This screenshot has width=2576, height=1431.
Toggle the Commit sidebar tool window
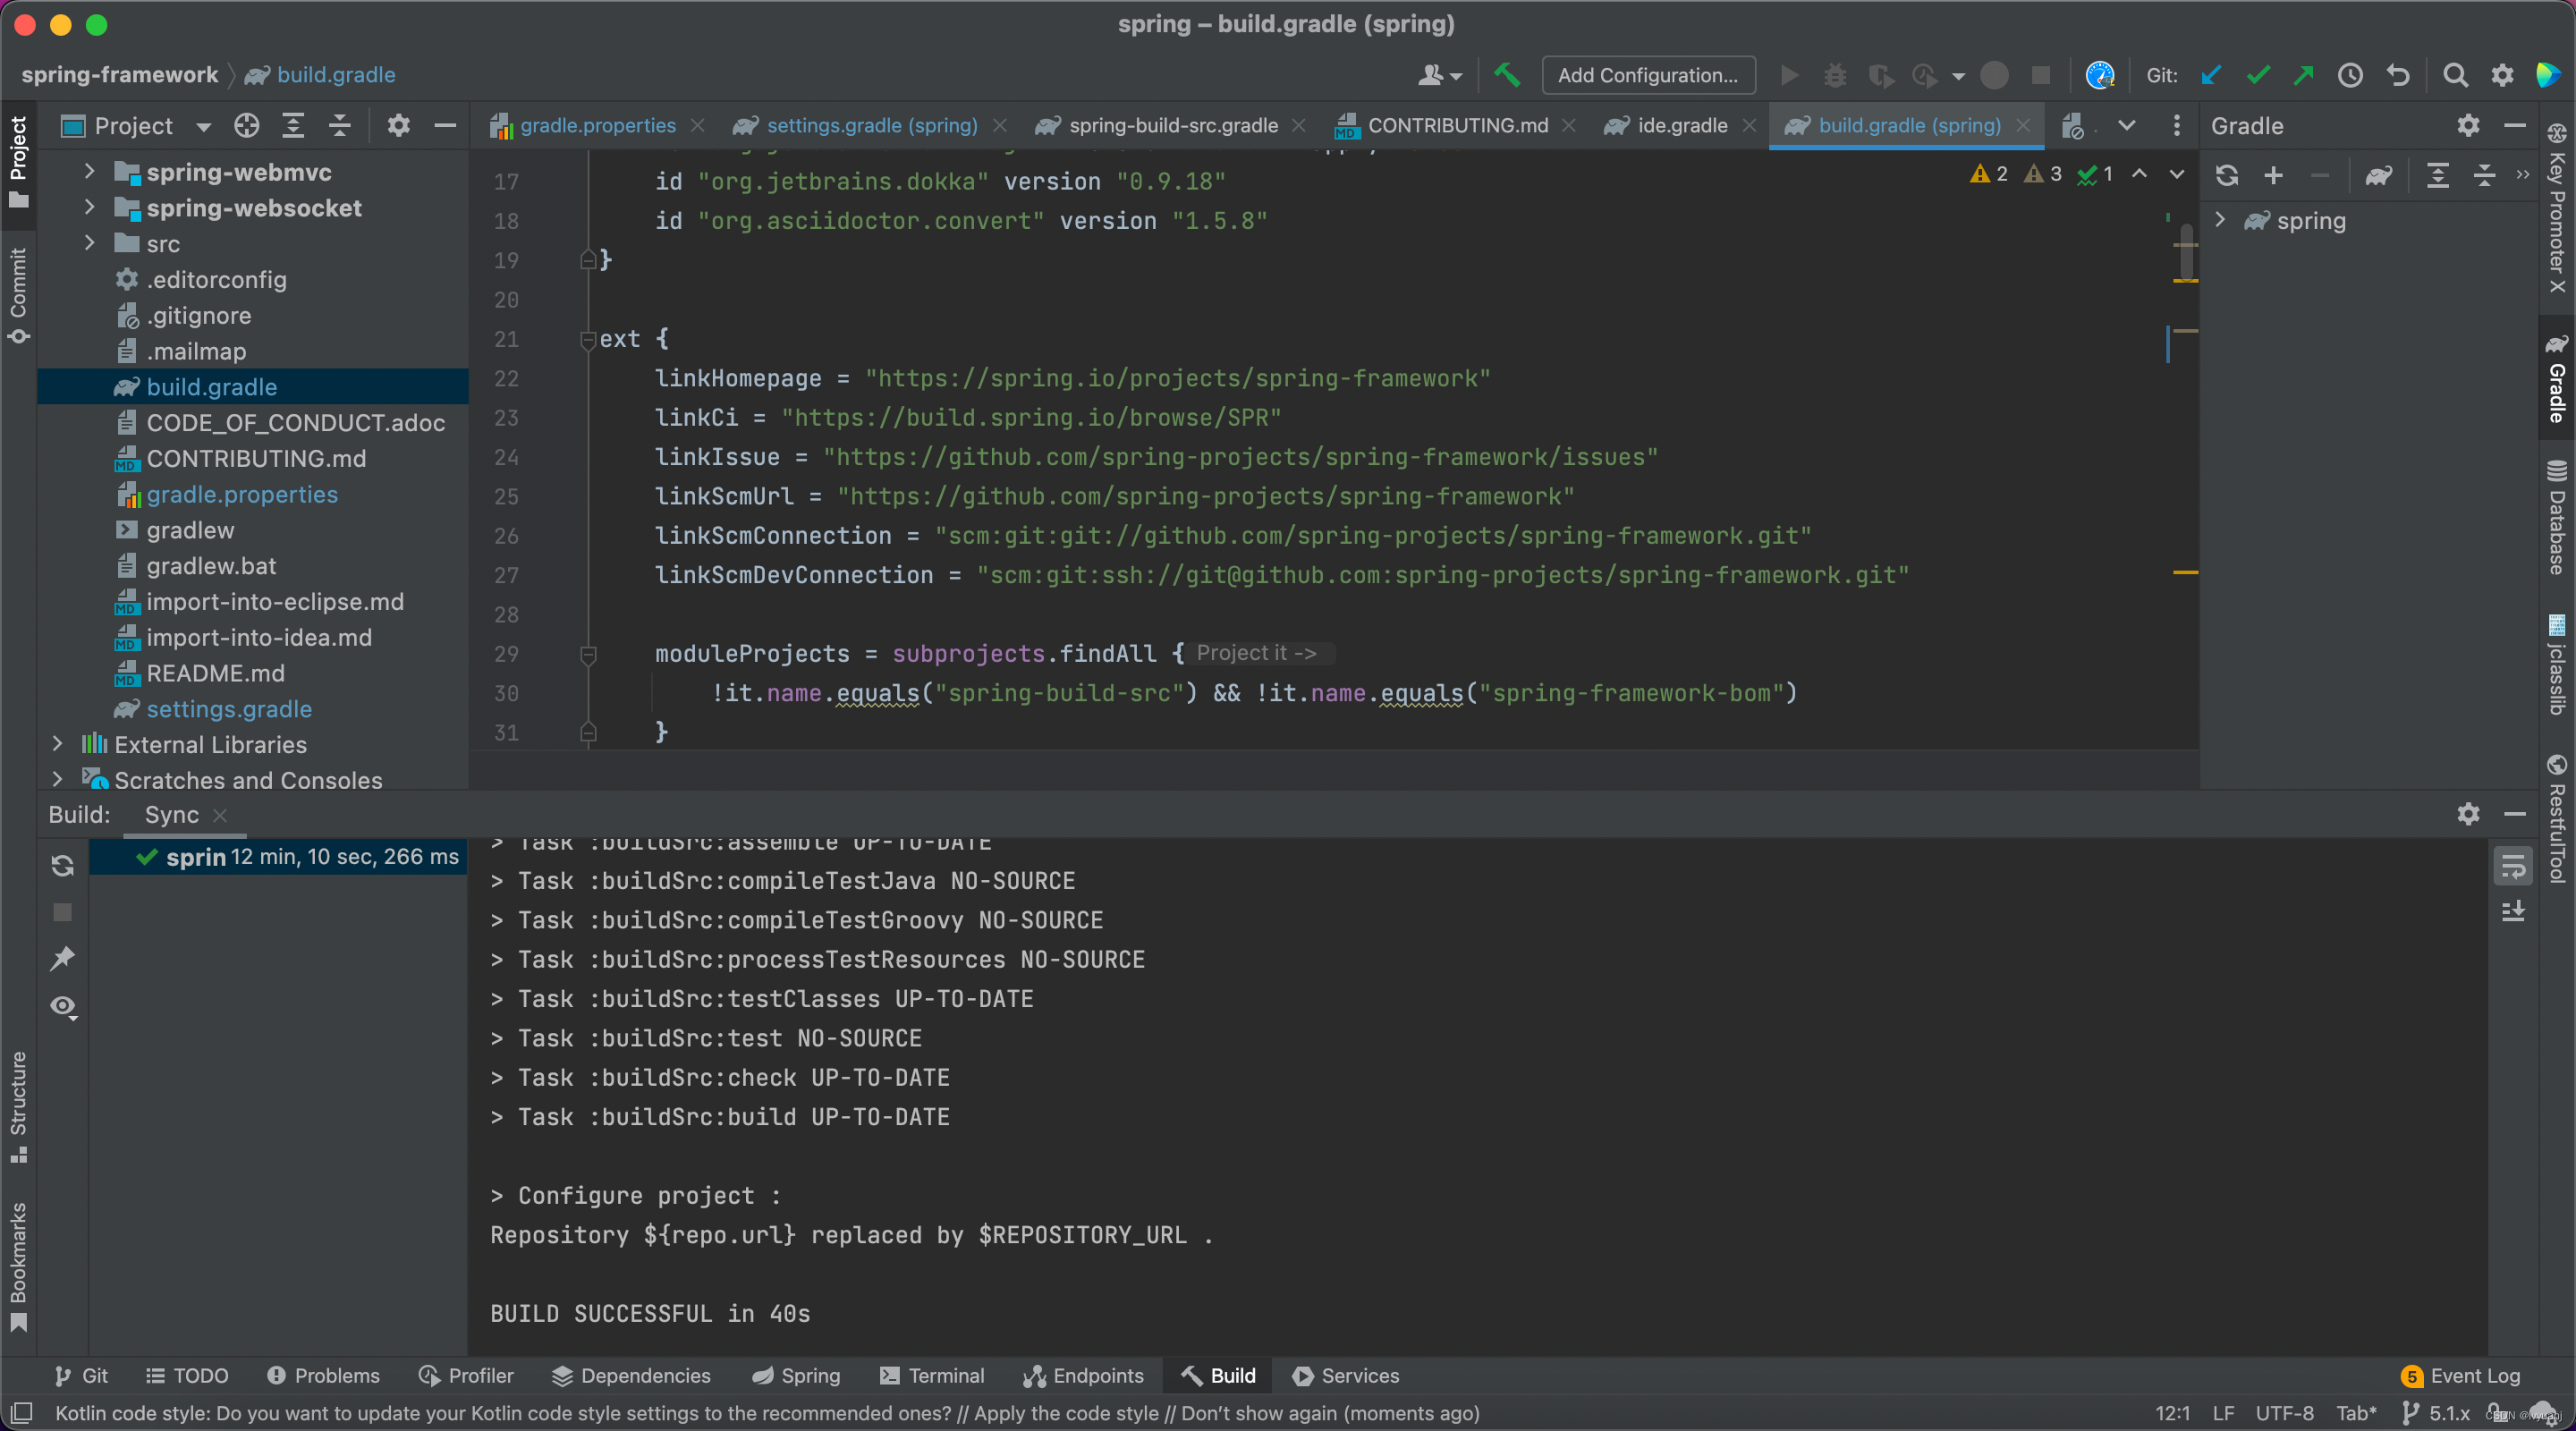(x=18, y=296)
